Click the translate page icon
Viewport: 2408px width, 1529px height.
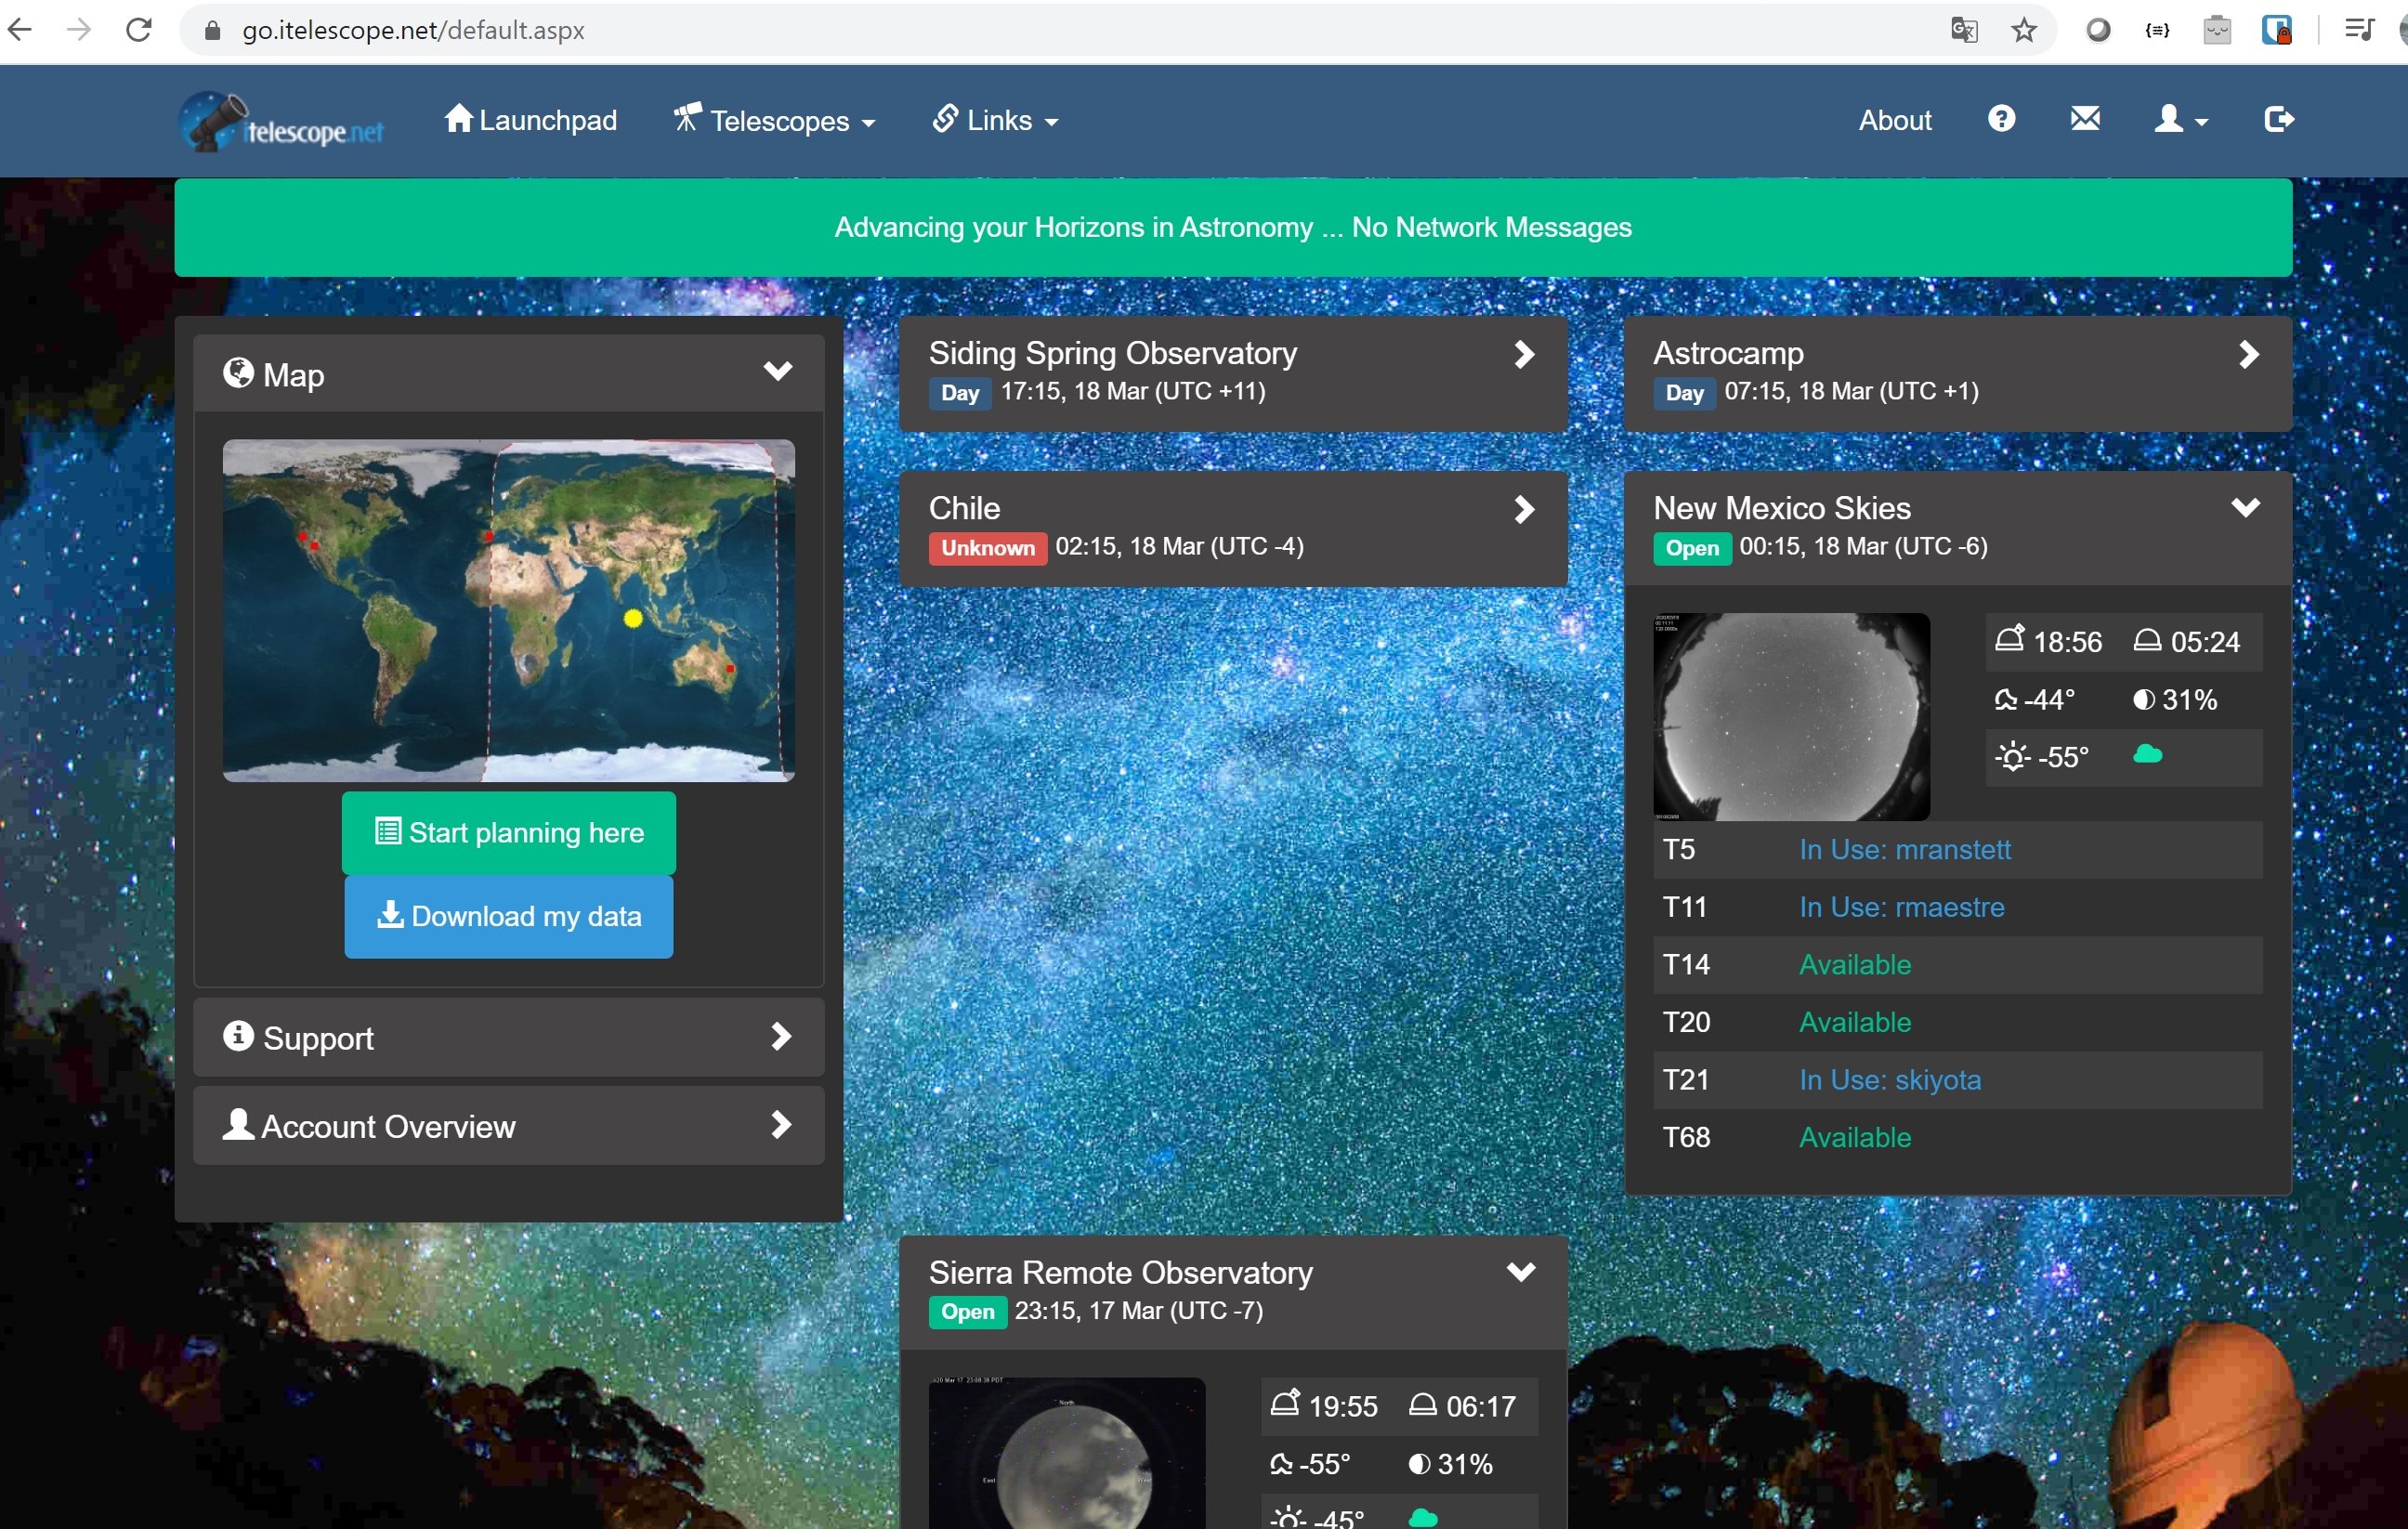click(1964, 30)
